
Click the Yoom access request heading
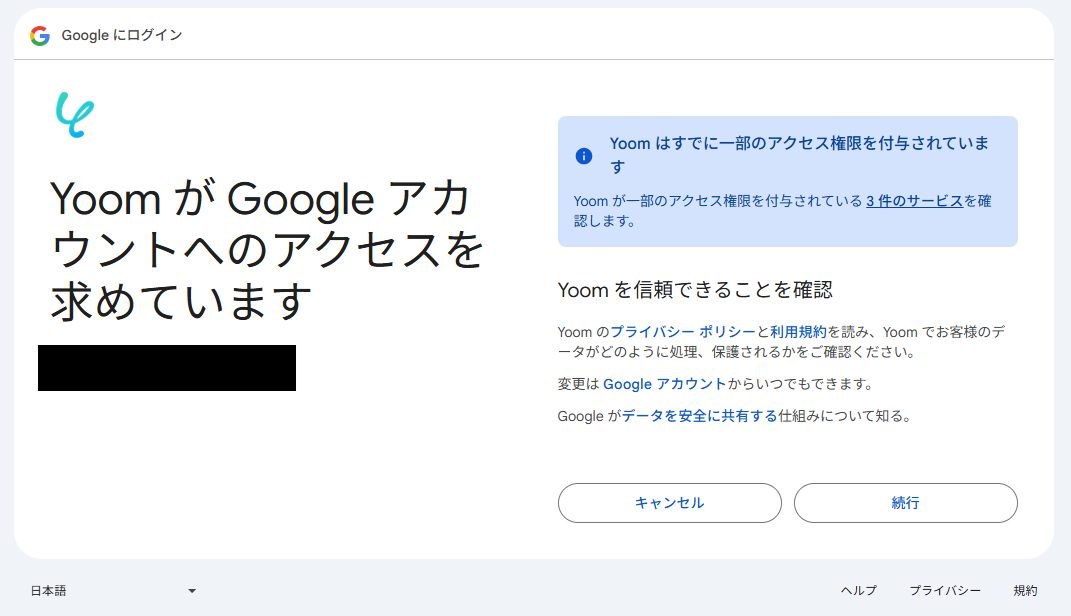(x=267, y=250)
